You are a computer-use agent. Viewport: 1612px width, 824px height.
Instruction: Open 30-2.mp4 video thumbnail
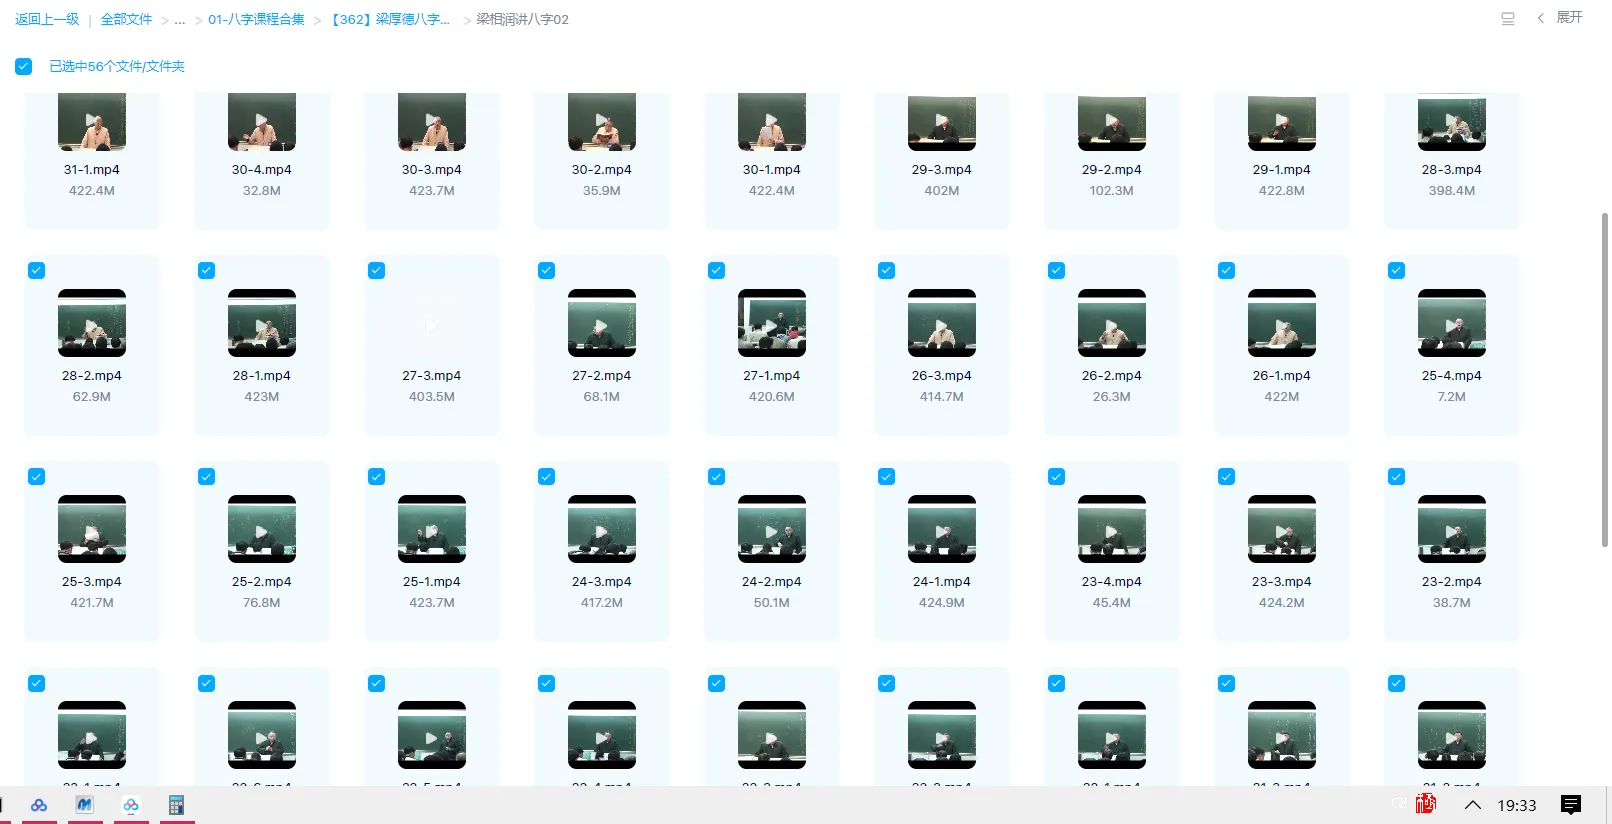click(602, 121)
